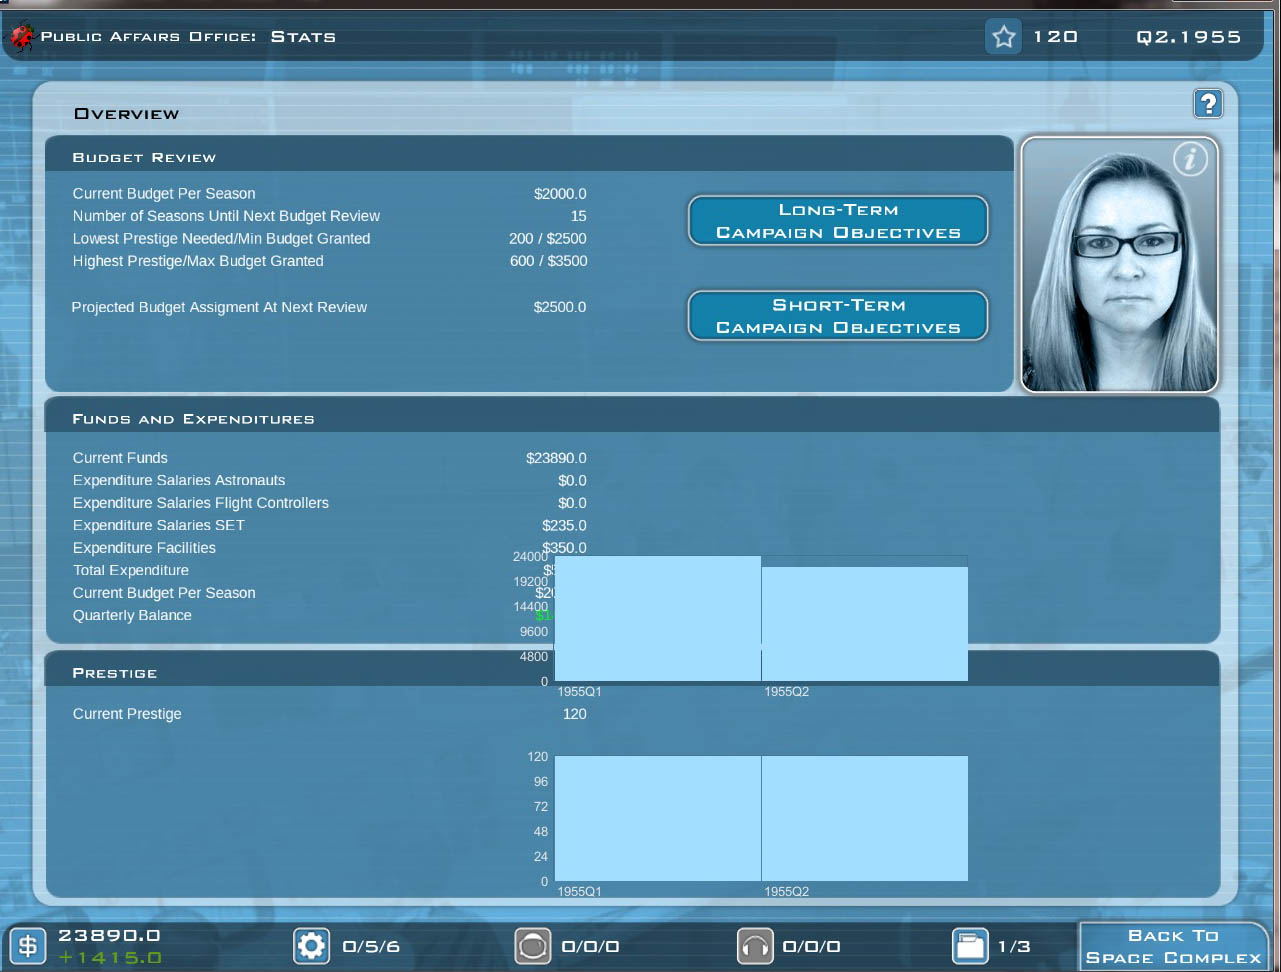Click the 120 value next to Current Prestige
This screenshot has height=972, width=1281.
575,714
